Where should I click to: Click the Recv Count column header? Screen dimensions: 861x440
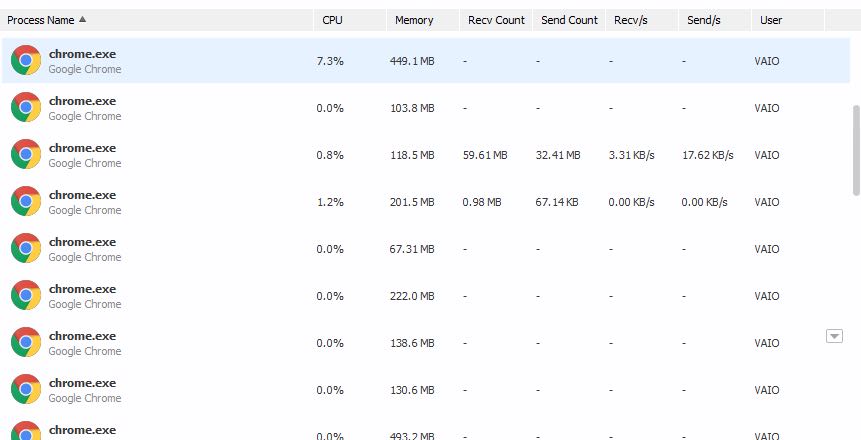pyautogui.click(x=496, y=20)
